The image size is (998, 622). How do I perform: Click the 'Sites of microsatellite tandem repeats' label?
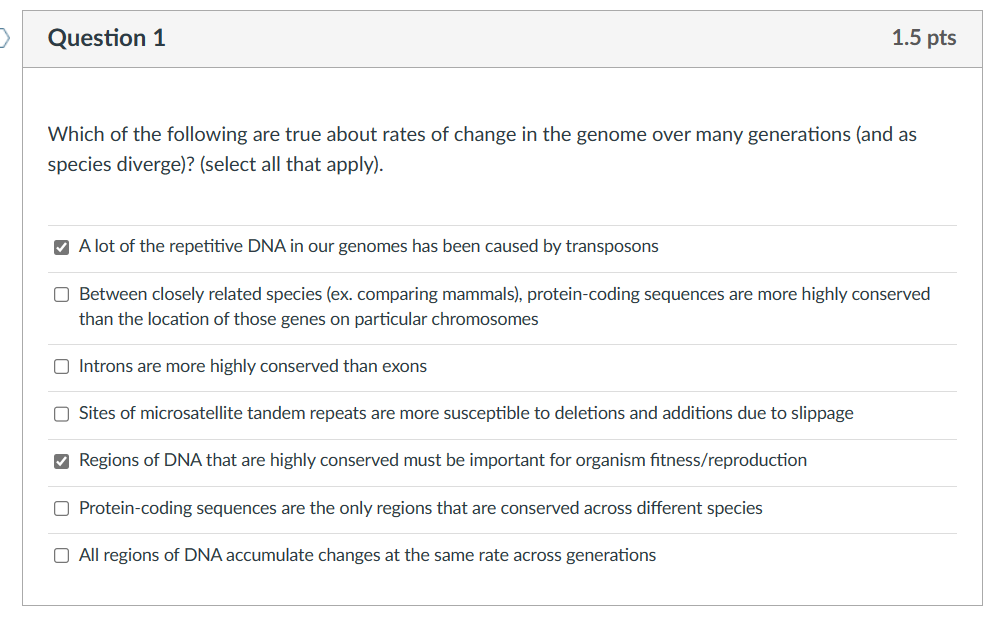click(466, 413)
